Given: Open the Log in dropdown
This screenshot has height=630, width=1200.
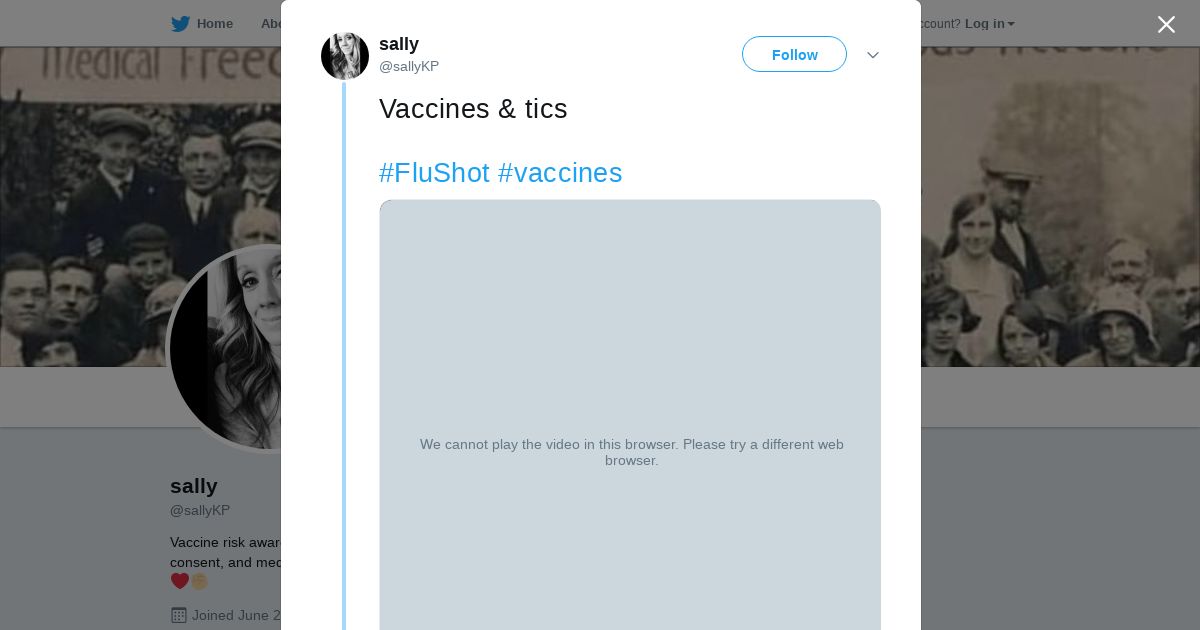Looking at the screenshot, I should coord(989,24).
